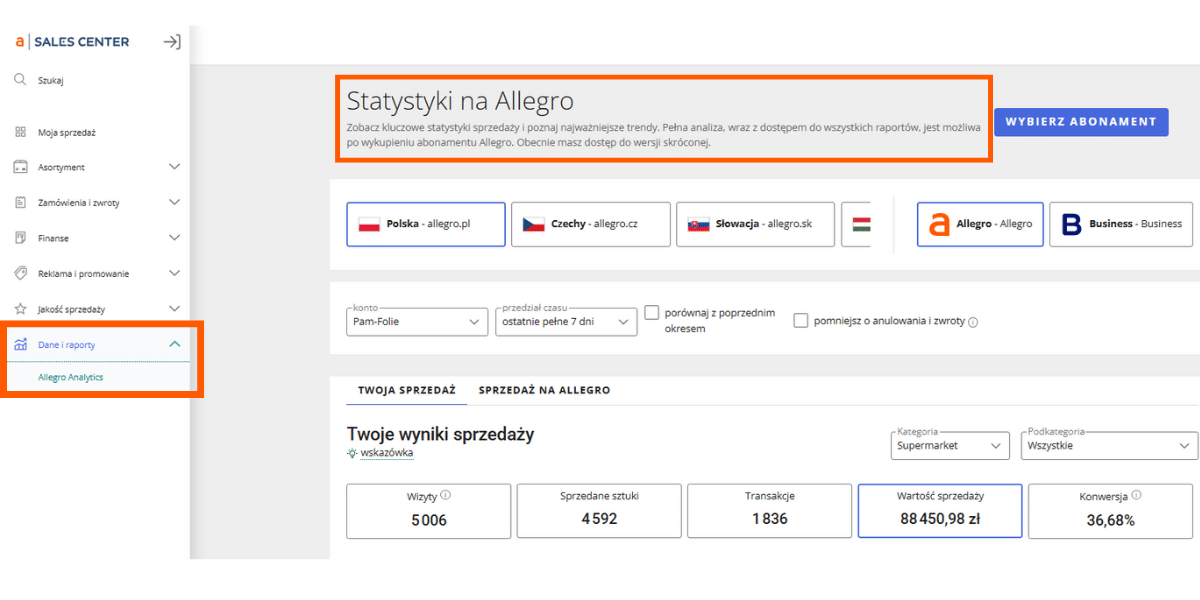Collapse sidebar with the arrow icon

(x=172, y=42)
